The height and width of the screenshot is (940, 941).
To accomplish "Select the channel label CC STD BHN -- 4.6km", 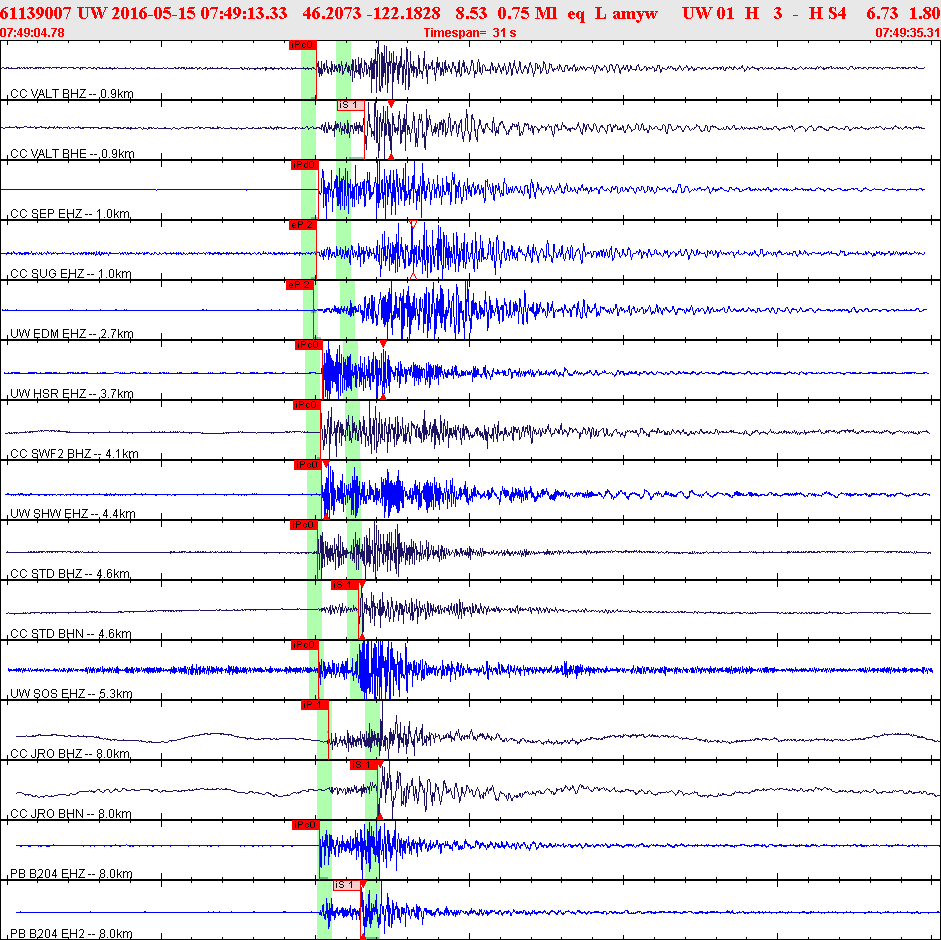I will pos(71,634).
